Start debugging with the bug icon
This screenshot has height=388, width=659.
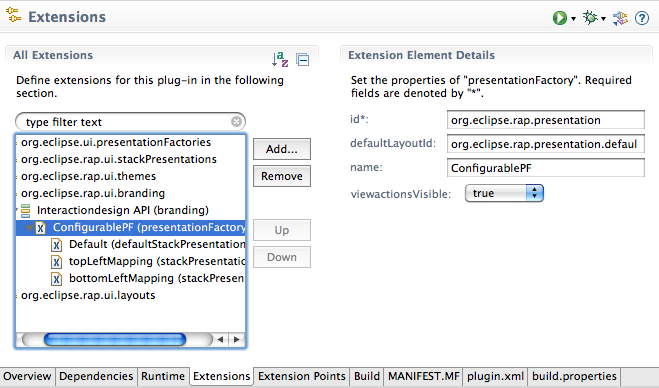pyautogui.click(x=590, y=18)
